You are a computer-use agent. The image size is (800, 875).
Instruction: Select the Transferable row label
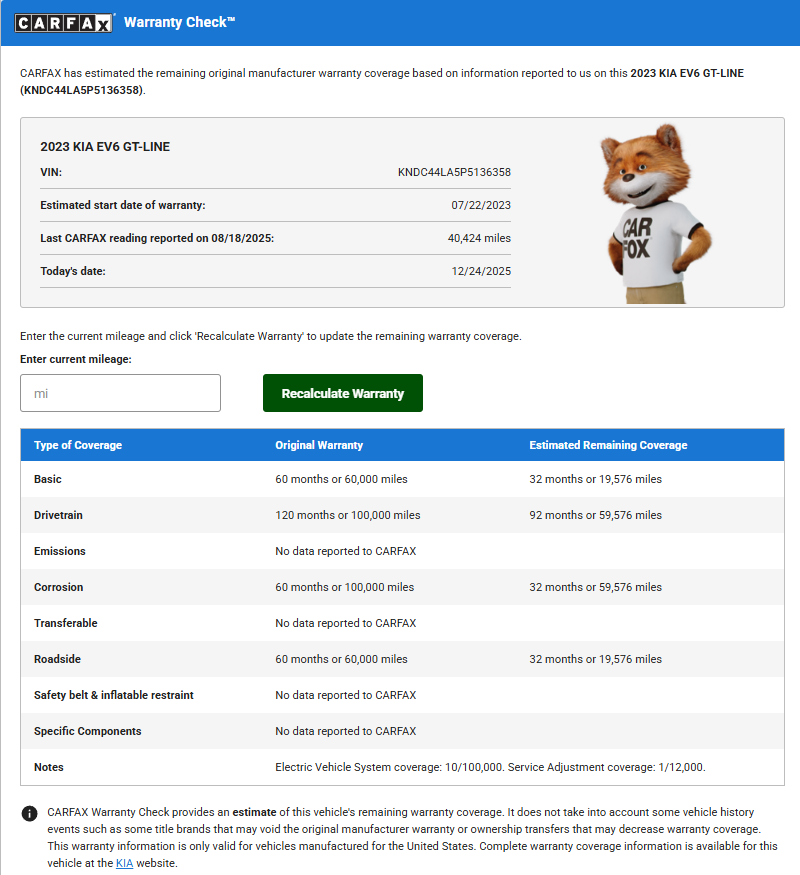tap(66, 623)
